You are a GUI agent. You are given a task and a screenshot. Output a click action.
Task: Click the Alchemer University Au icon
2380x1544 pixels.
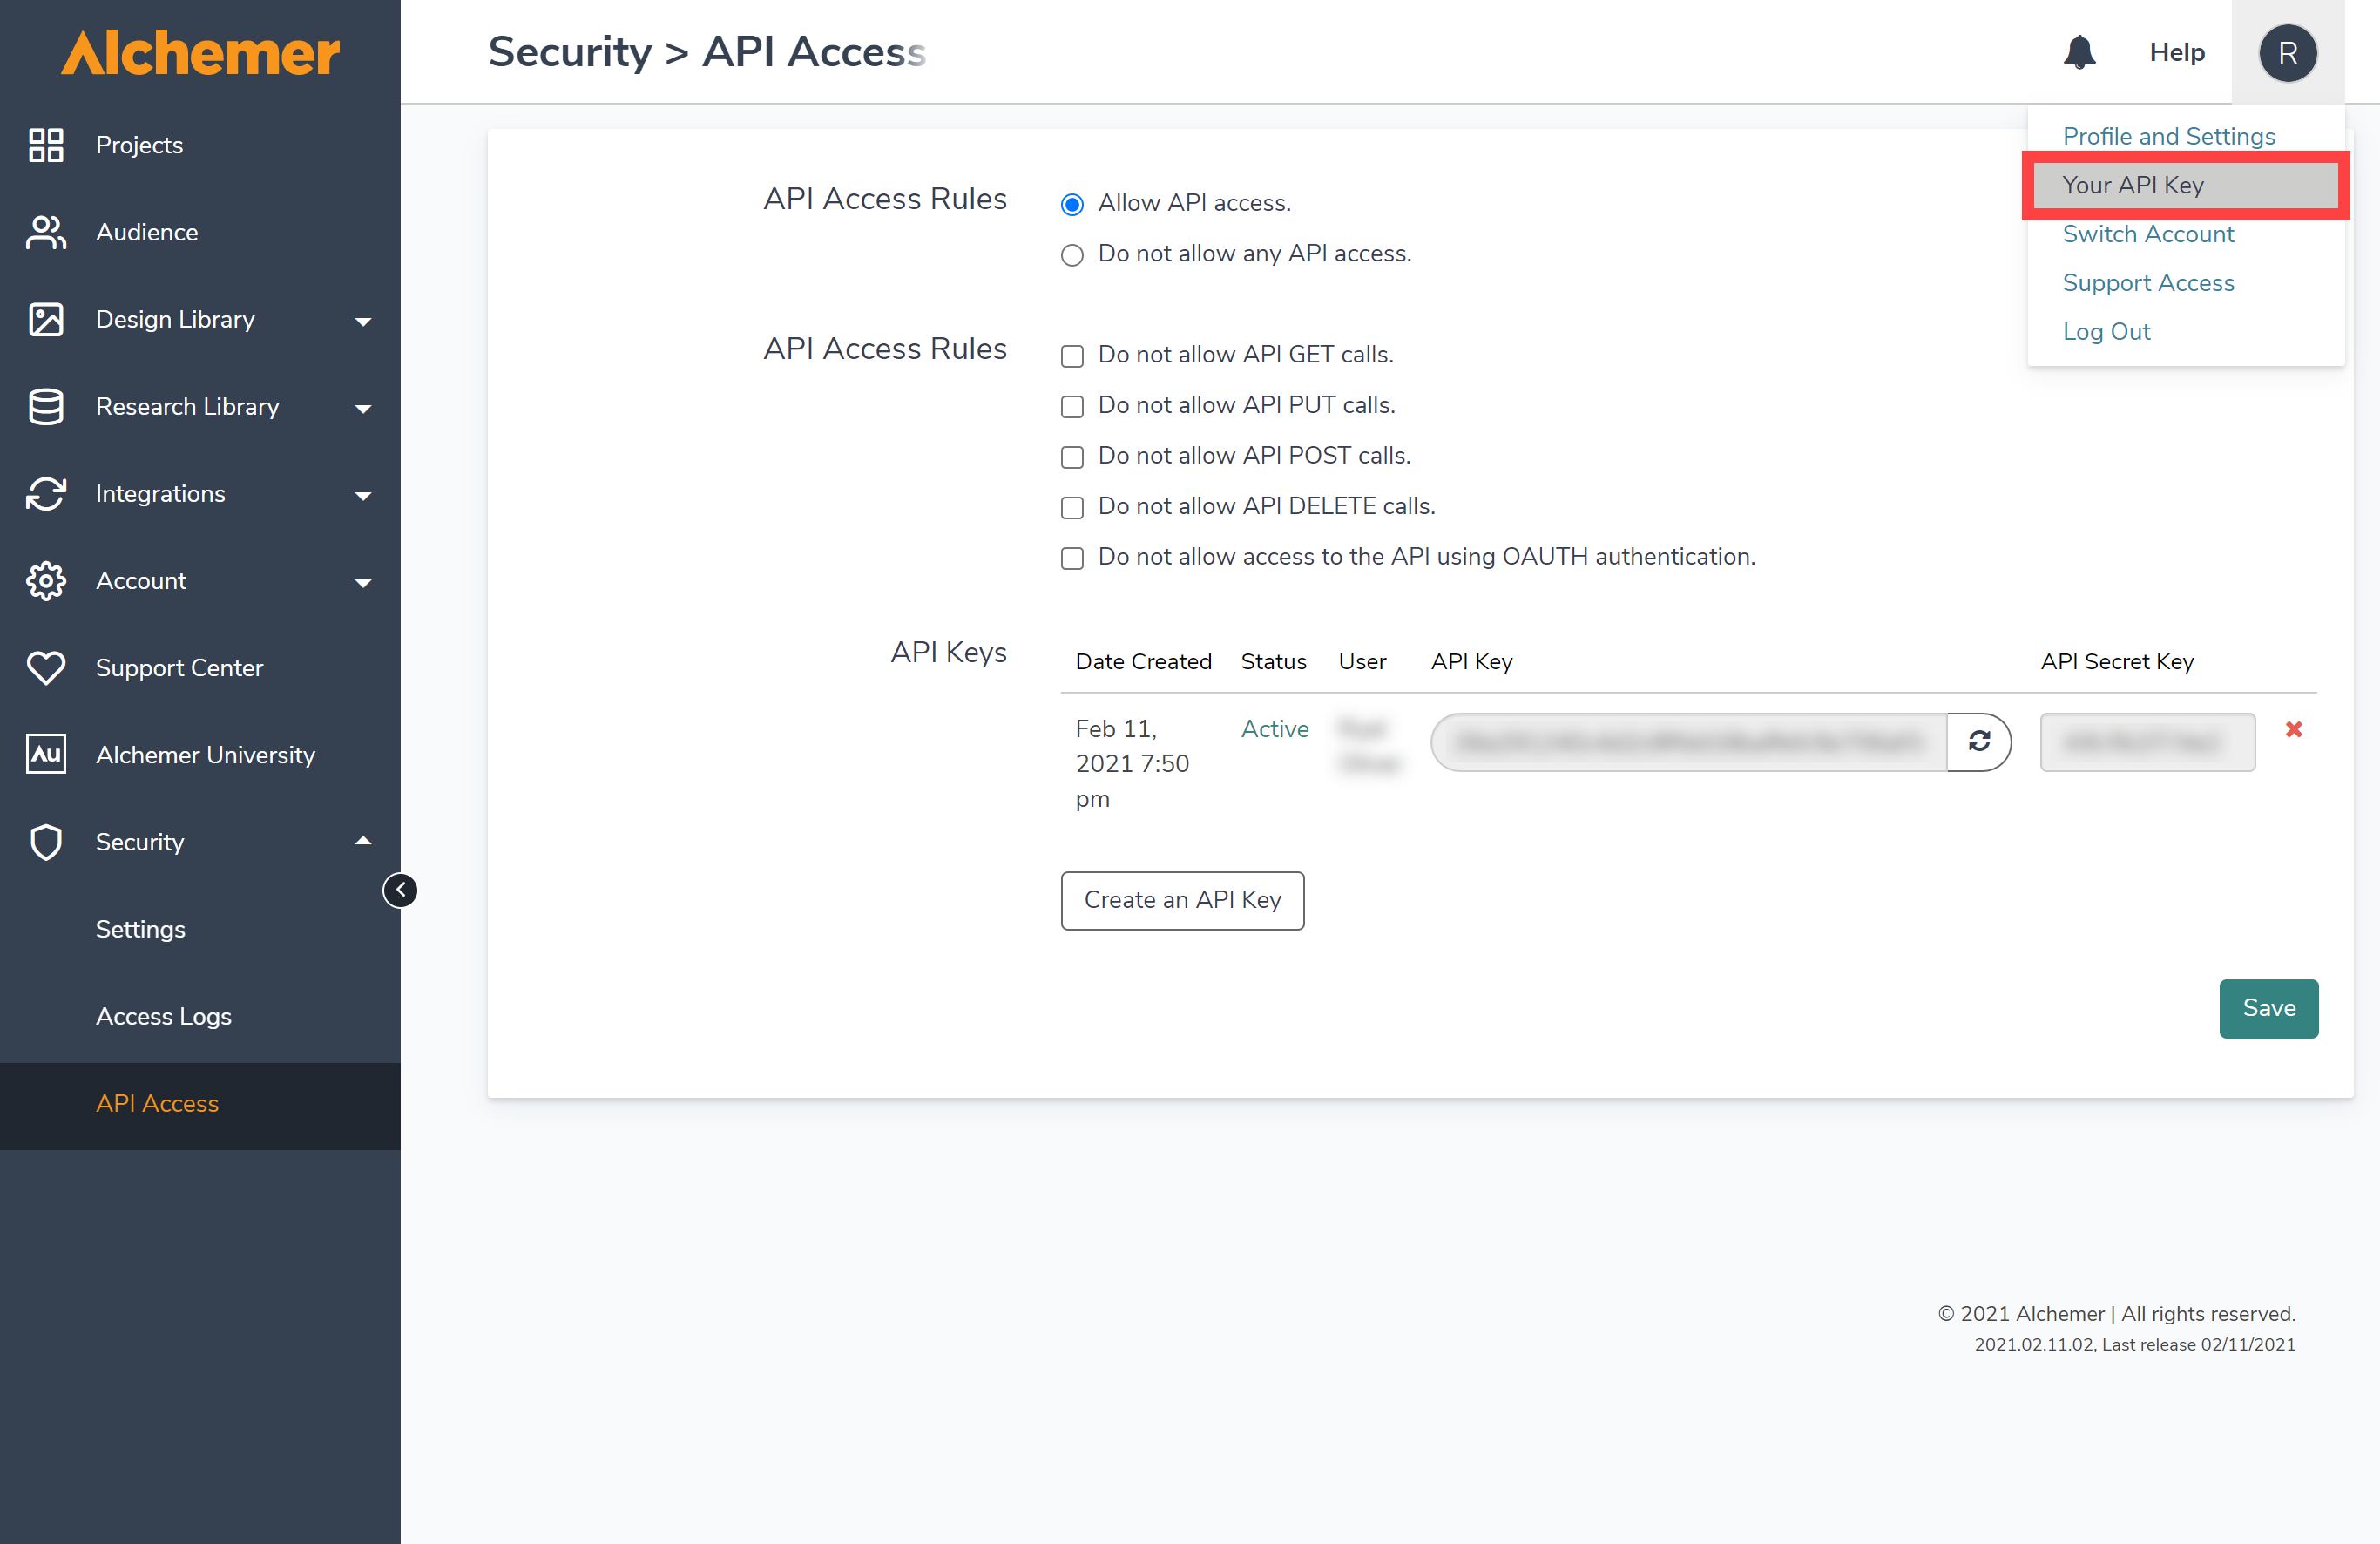46,754
